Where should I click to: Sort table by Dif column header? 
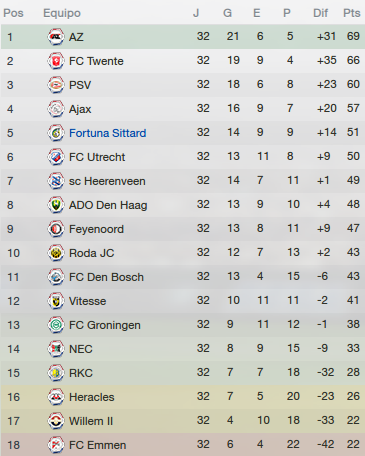coord(320,13)
